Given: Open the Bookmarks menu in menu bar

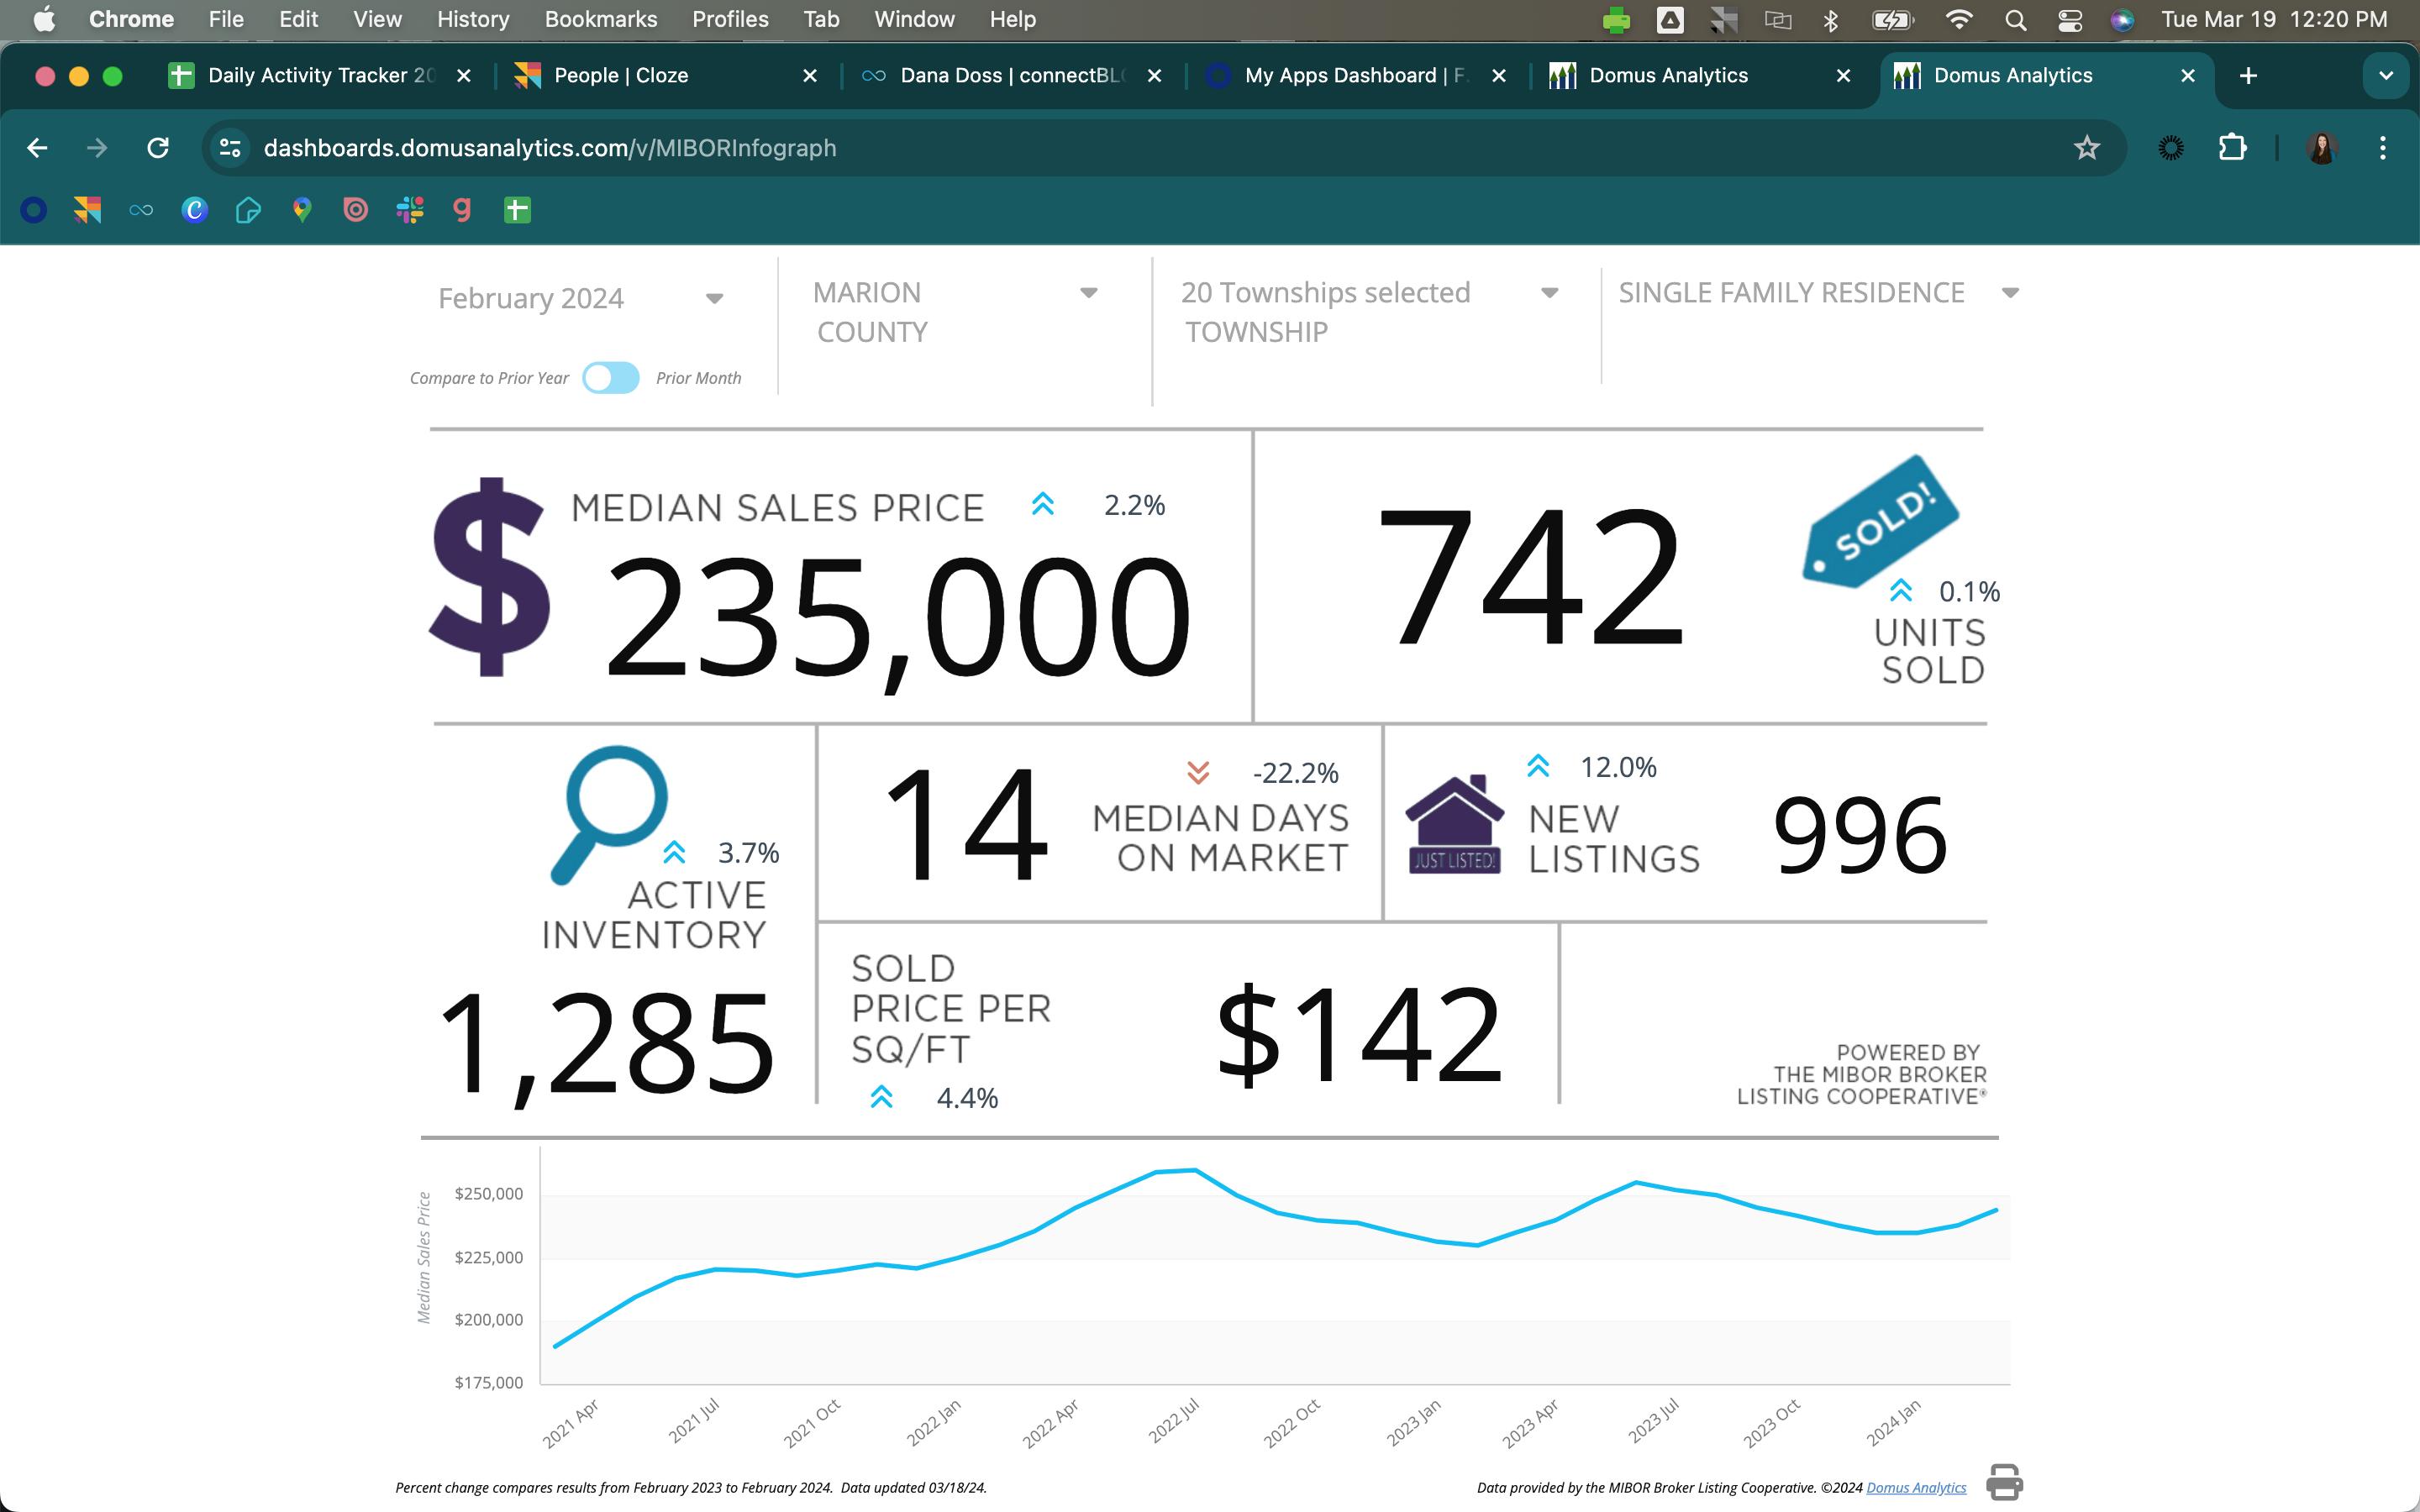Looking at the screenshot, I should tap(600, 20).
